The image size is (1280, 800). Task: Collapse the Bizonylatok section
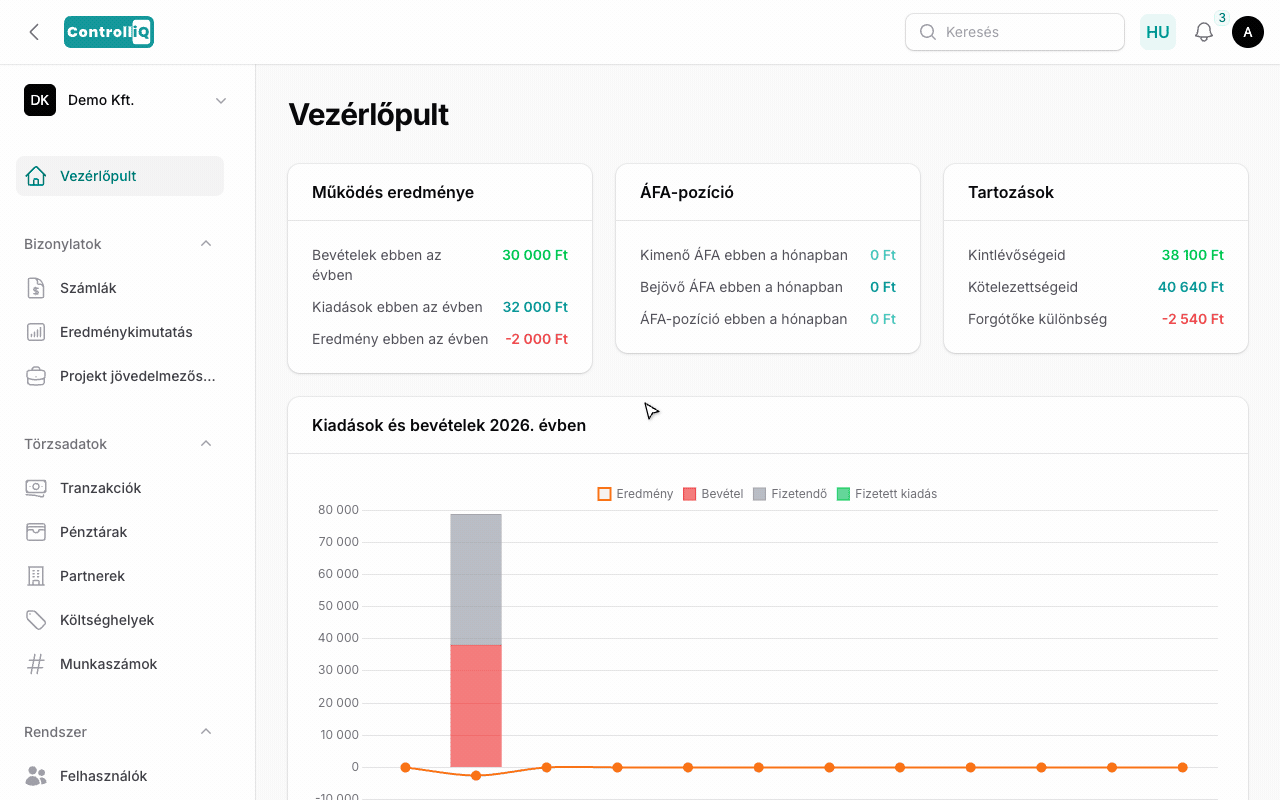click(206, 244)
